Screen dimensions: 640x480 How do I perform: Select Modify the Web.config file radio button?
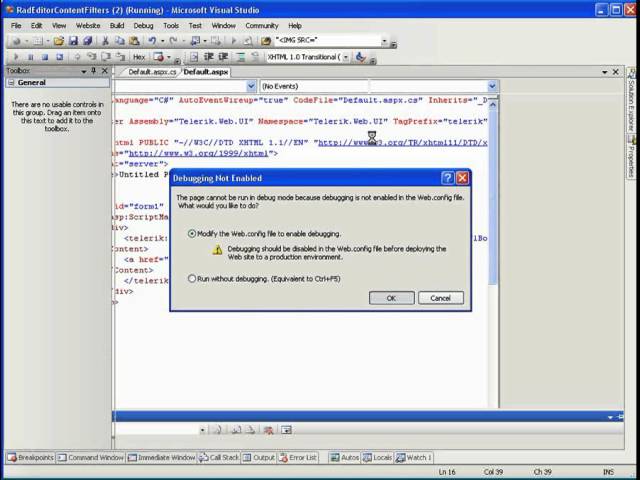pyautogui.click(x=192, y=234)
